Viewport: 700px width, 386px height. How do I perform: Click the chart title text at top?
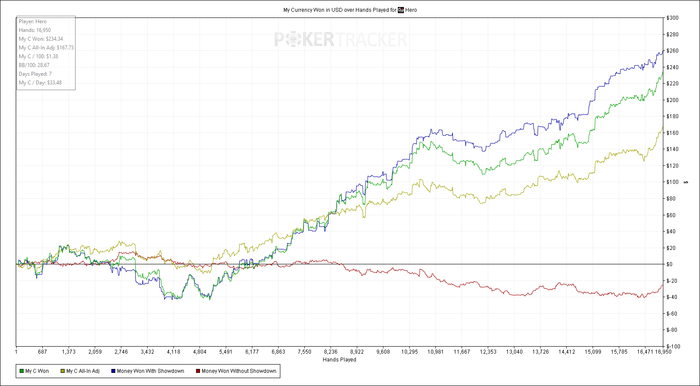(x=350, y=9)
